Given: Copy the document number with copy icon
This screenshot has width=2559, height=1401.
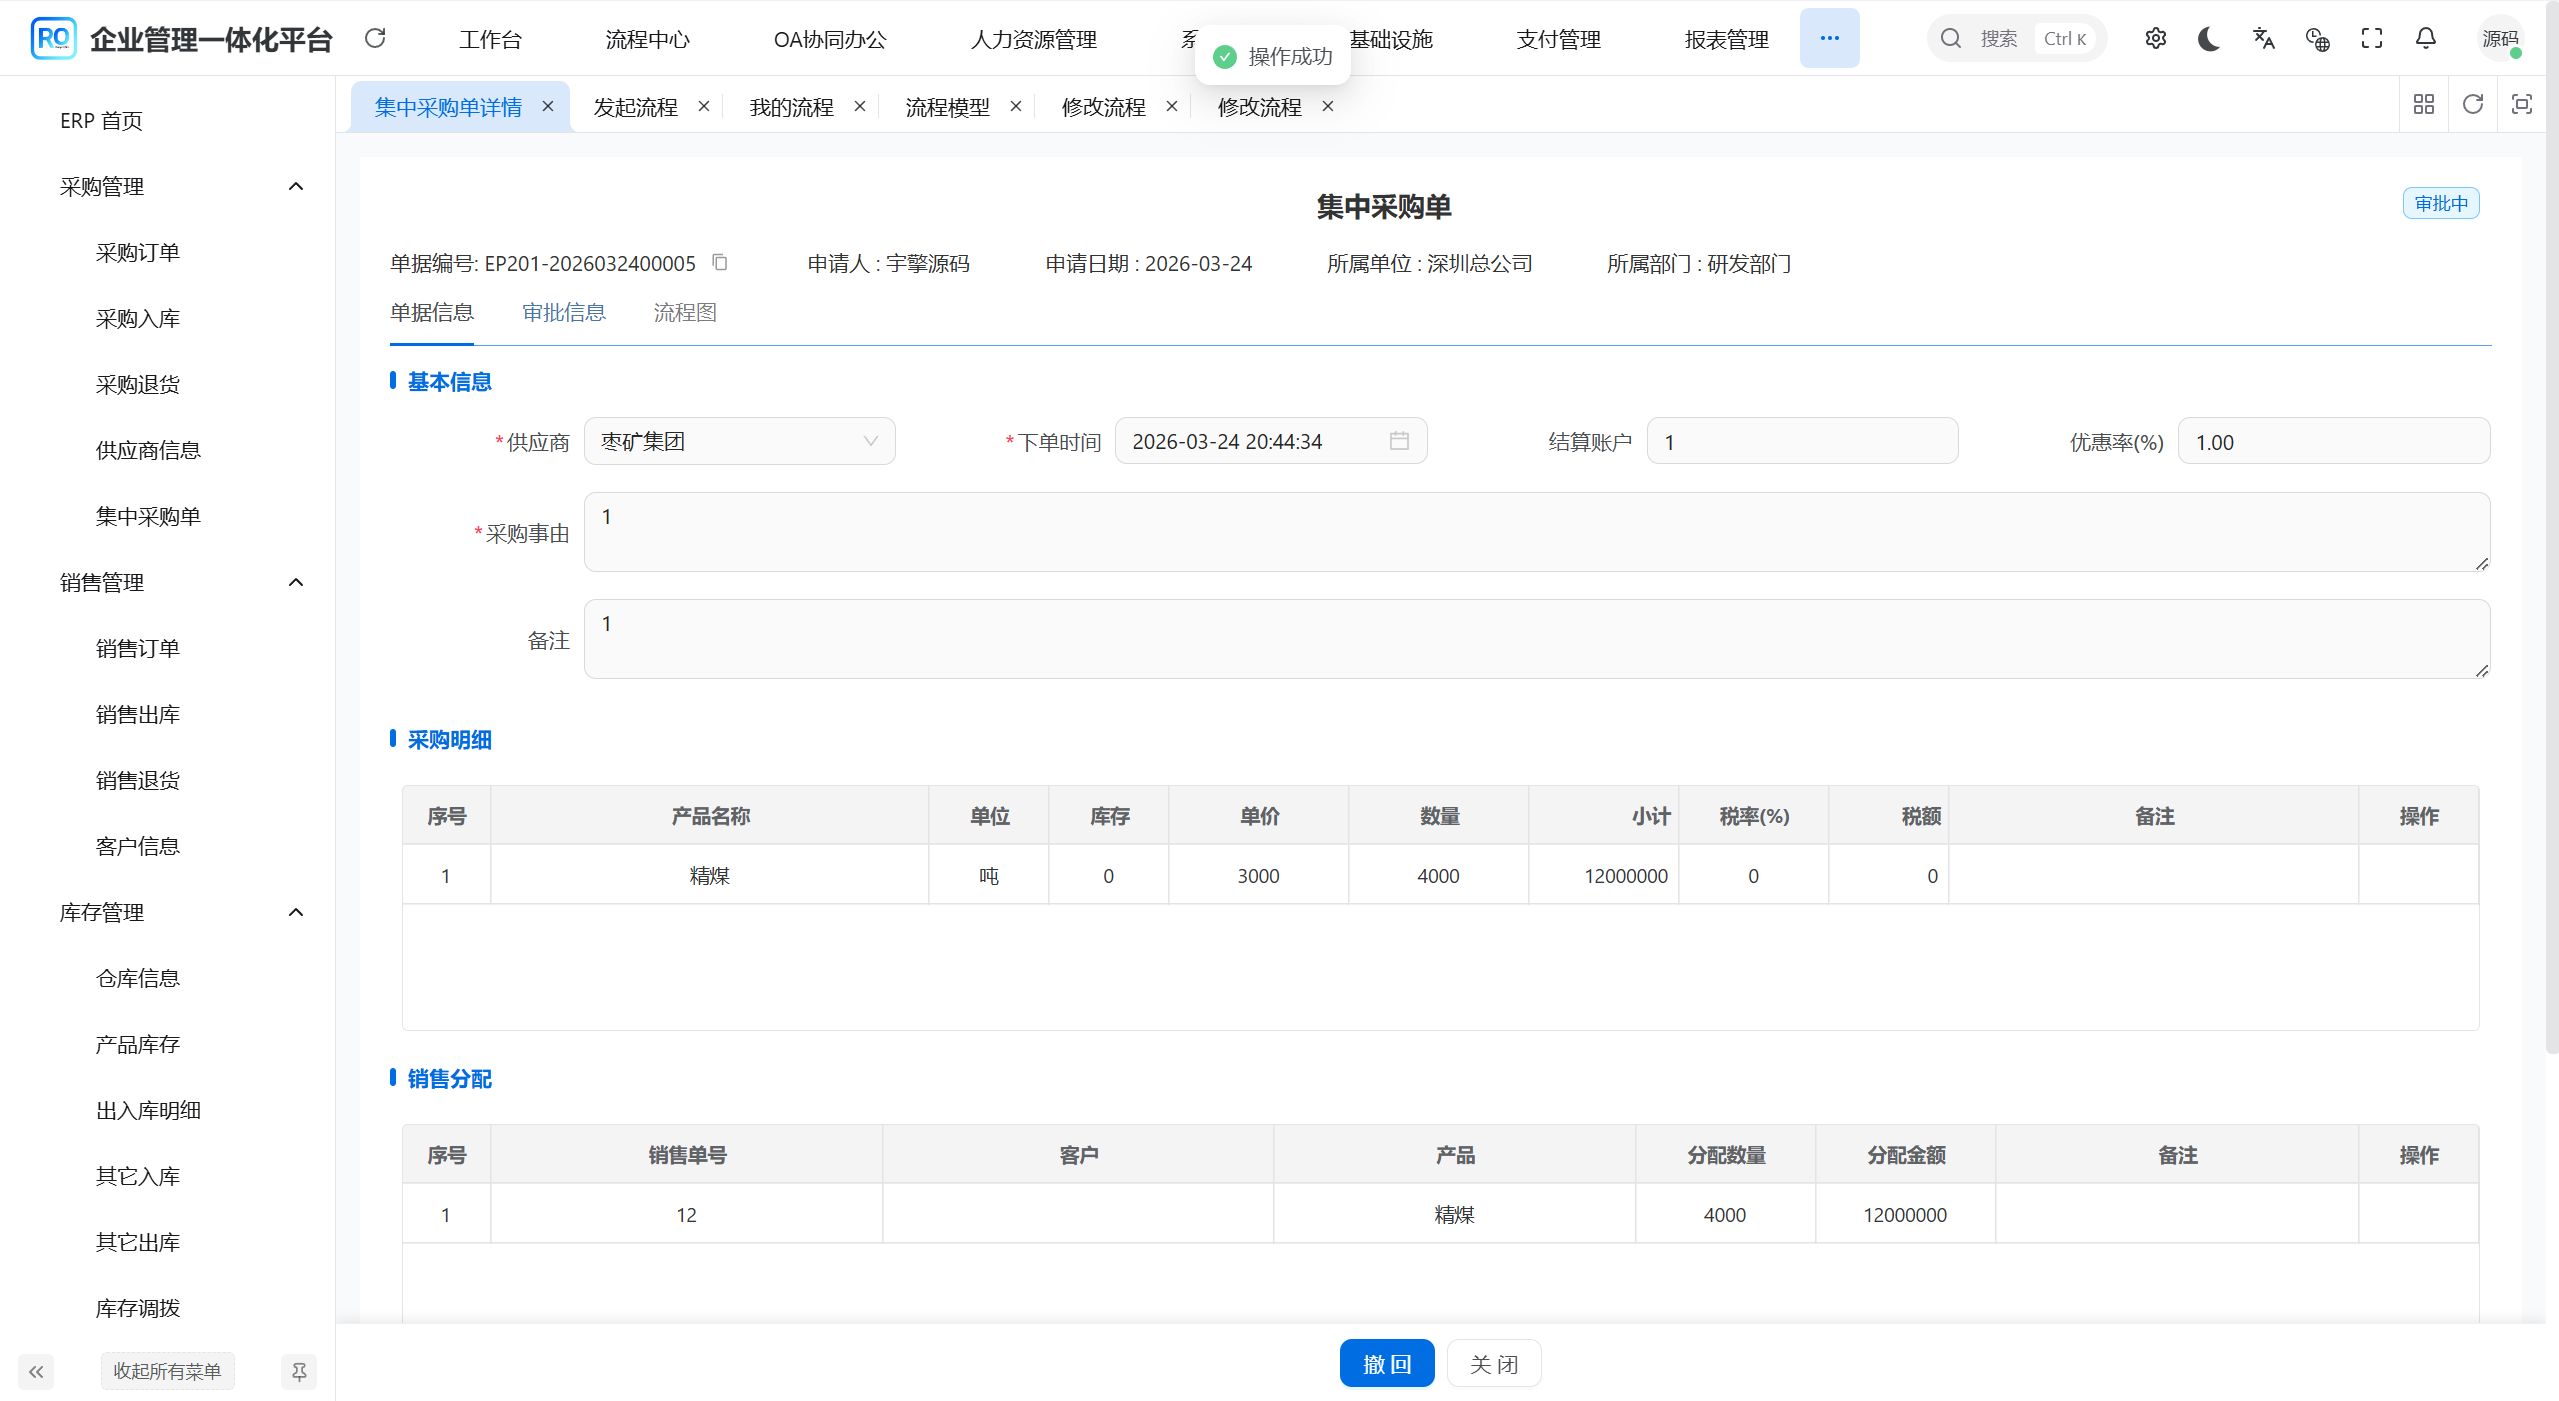Looking at the screenshot, I should 719,262.
